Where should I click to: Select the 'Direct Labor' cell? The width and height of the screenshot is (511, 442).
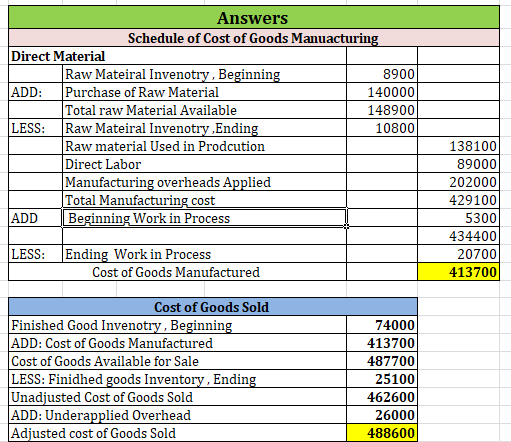click(204, 164)
